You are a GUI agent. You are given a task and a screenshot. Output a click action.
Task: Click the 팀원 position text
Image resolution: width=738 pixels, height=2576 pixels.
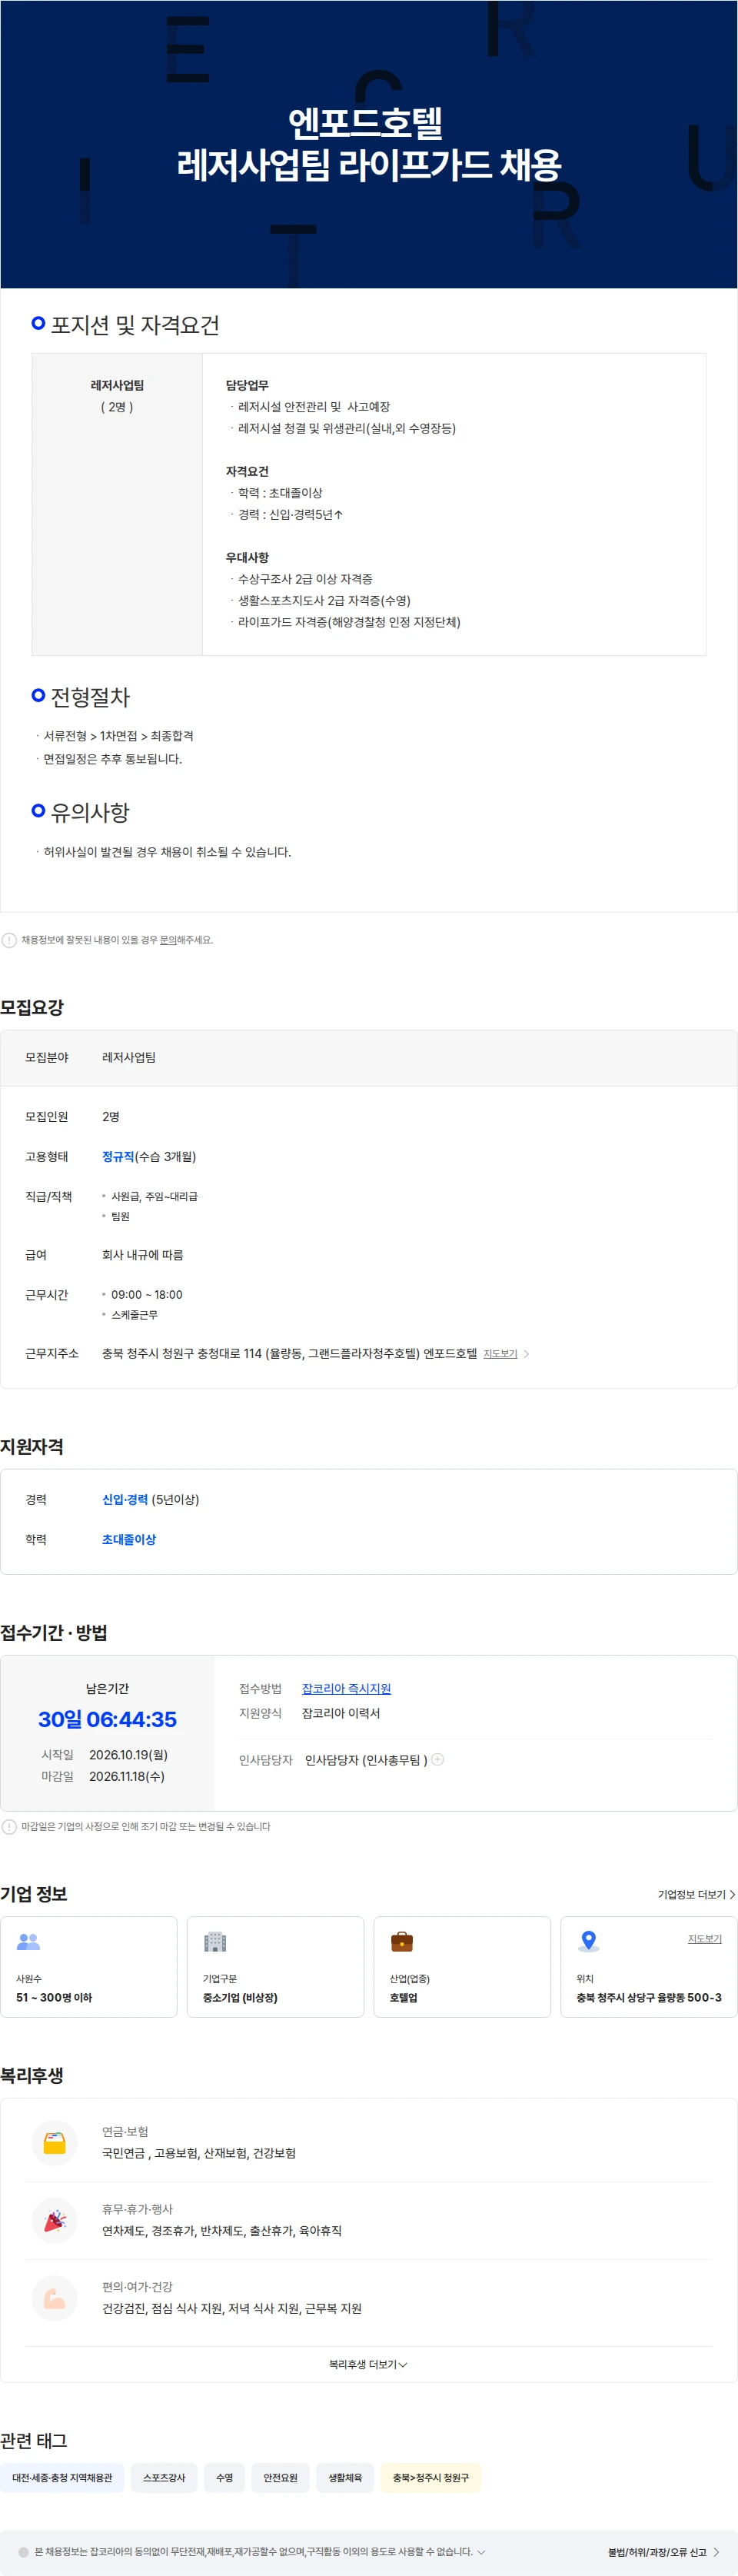[x=120, y=1217]
